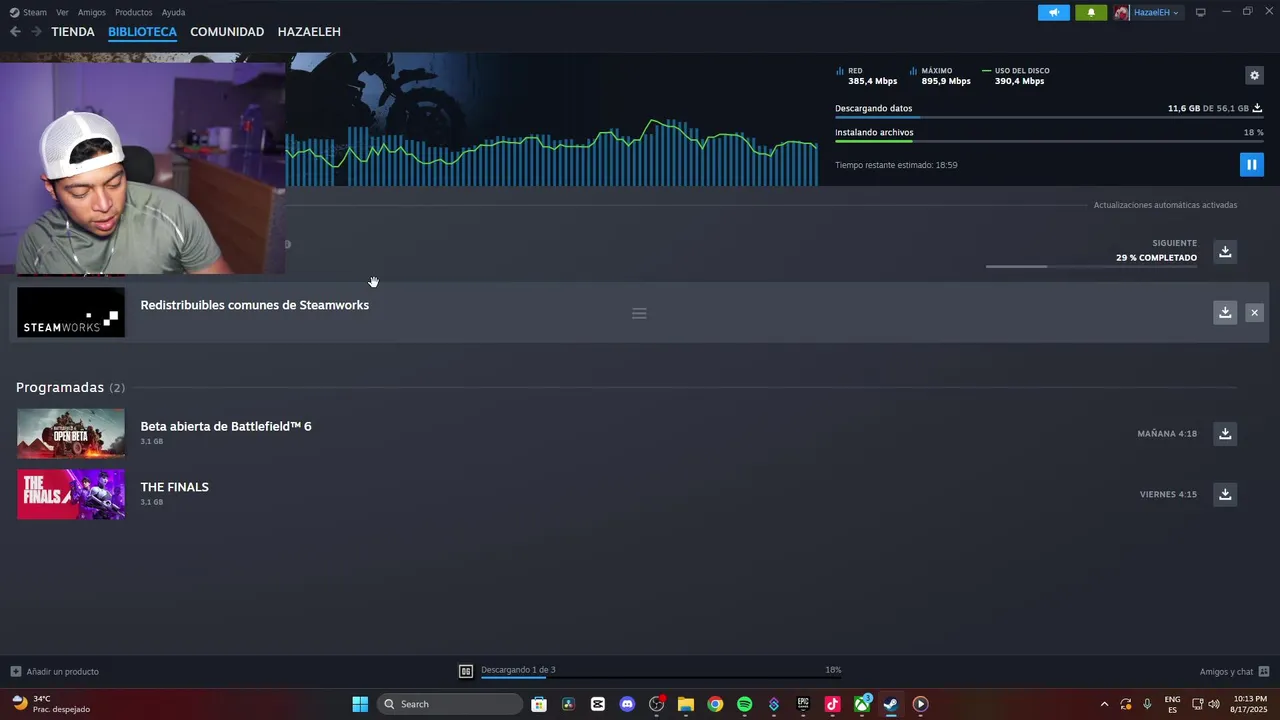Open the green notifications bell
The width and height of the screenshot is (1280, 720).
1091,12
